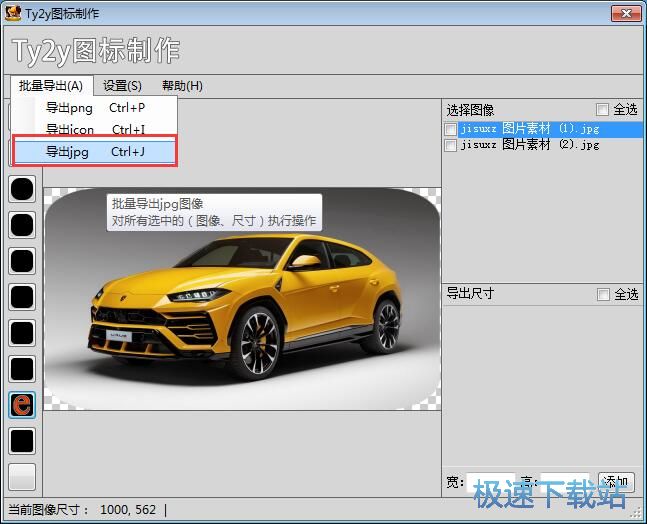Open the 设置(S) menu
The image size is (647, 524).
(x=122, y=86)
